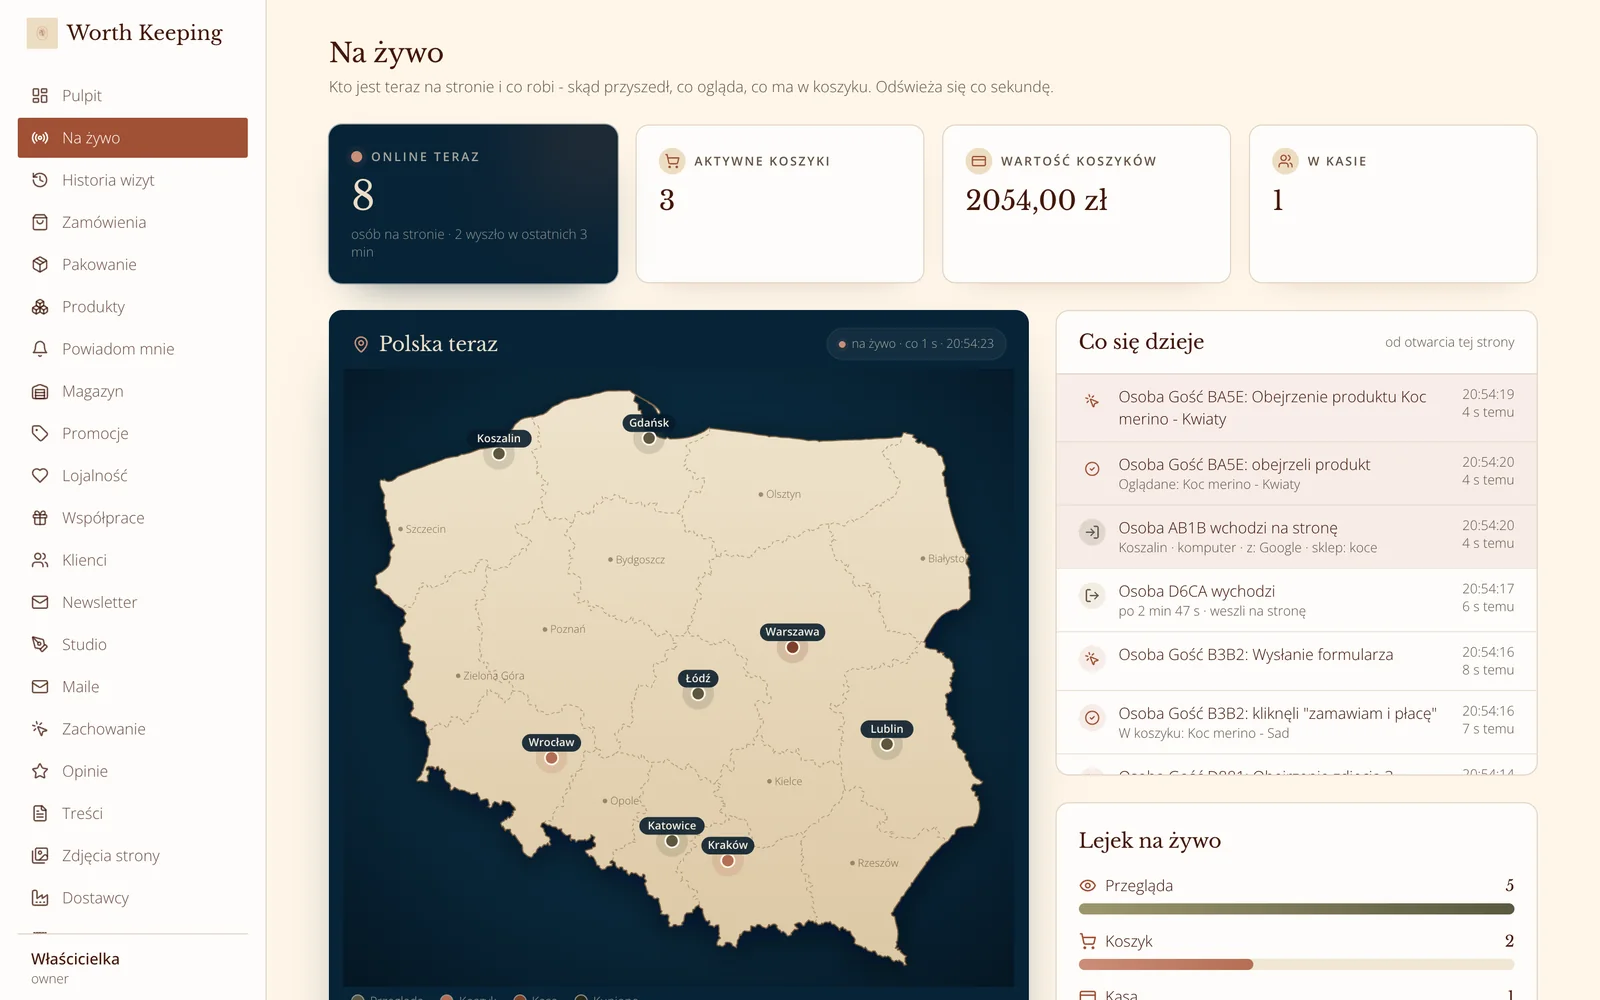Open Historia wizyt menu item
The width and height of the screenshot is (1600, 1000).
tap(133, 180)
